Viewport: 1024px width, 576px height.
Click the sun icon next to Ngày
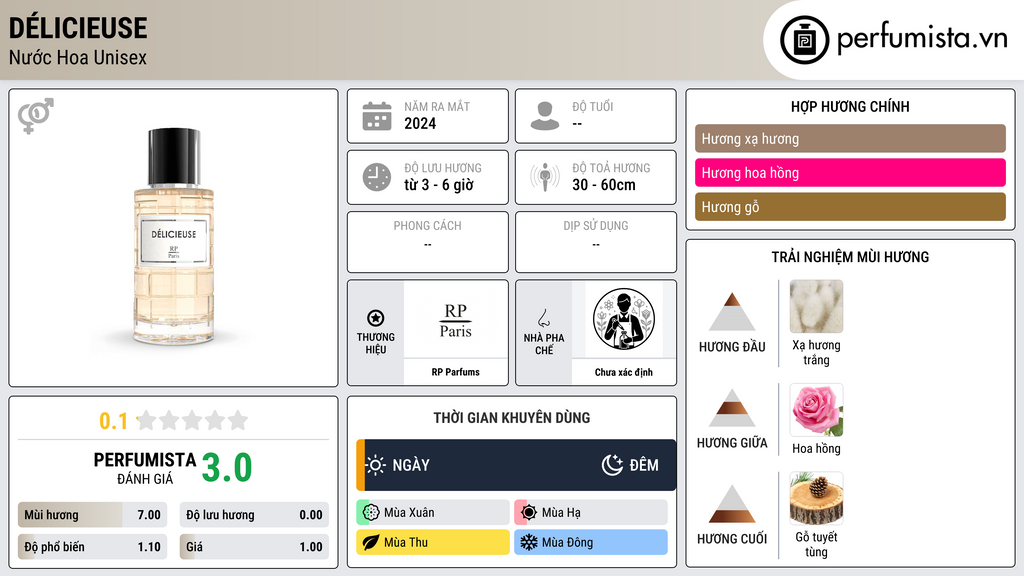(x=376, y=465)
